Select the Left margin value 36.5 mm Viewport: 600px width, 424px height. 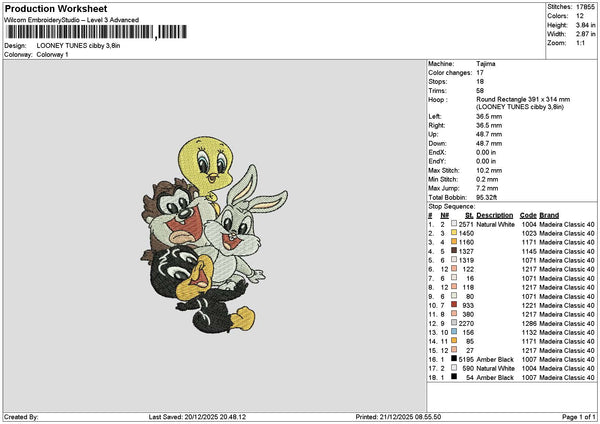click(x=489, y=116)
